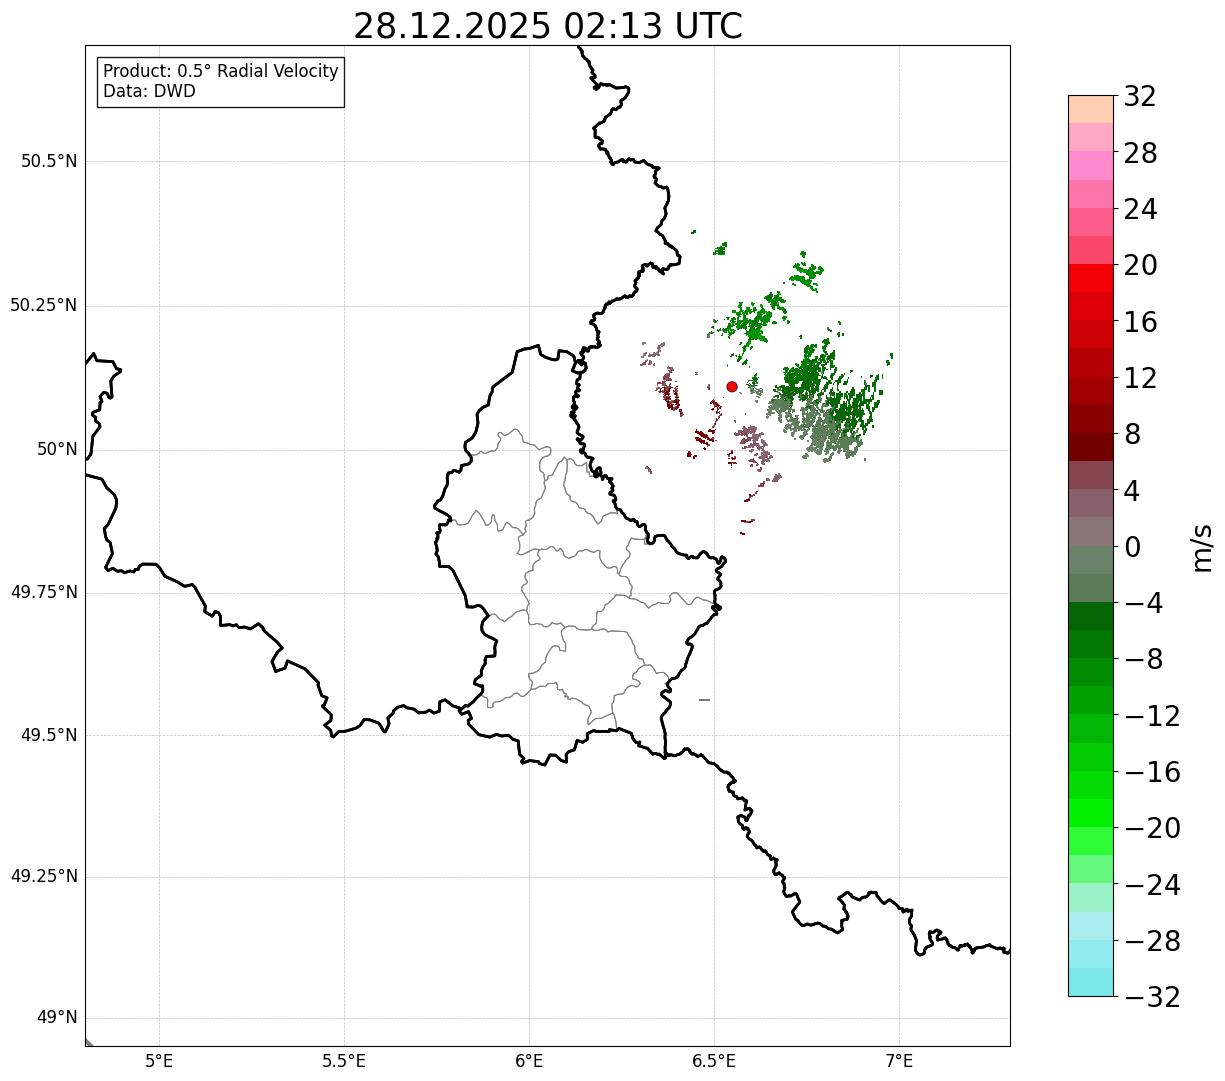The width and height of the screenshot is (1225, 1081).
Task: Click the bright red swatch below 20
Action: pyautogui.click(x=1091, y=278)
